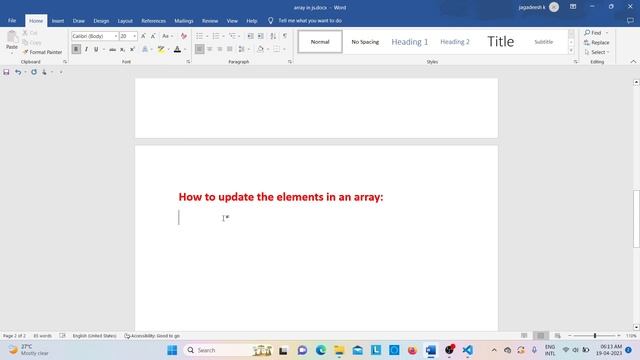This screenshot has width=640, height=360.
Task: Sort the selected text
Action: [273, 36]
